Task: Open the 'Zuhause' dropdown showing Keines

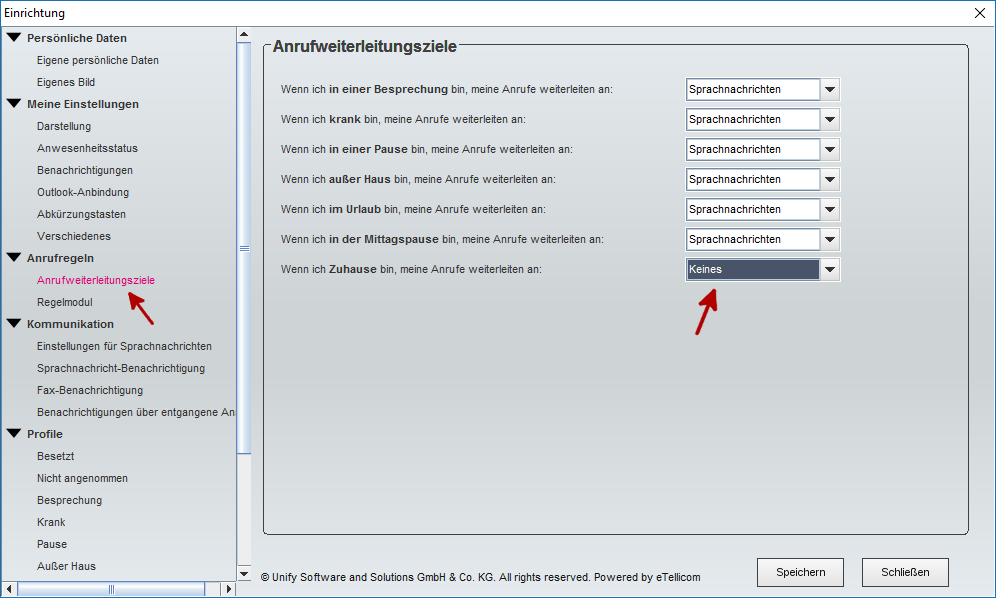Action: point(829,269)
